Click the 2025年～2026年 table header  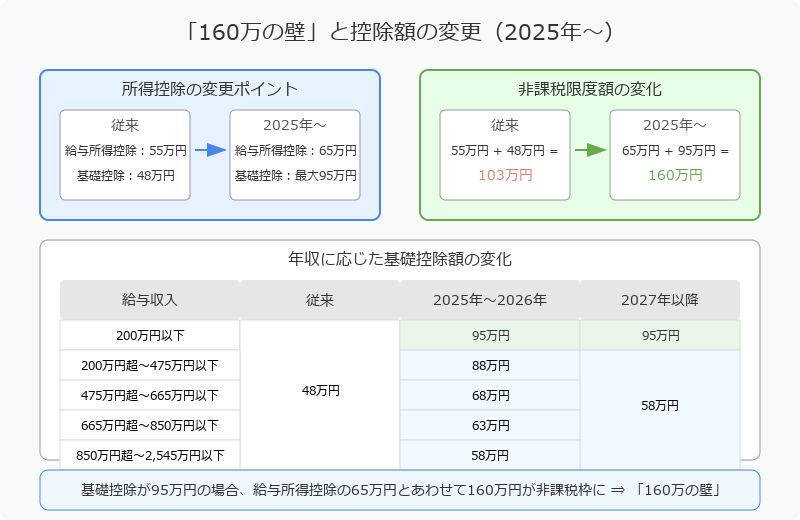490,300
